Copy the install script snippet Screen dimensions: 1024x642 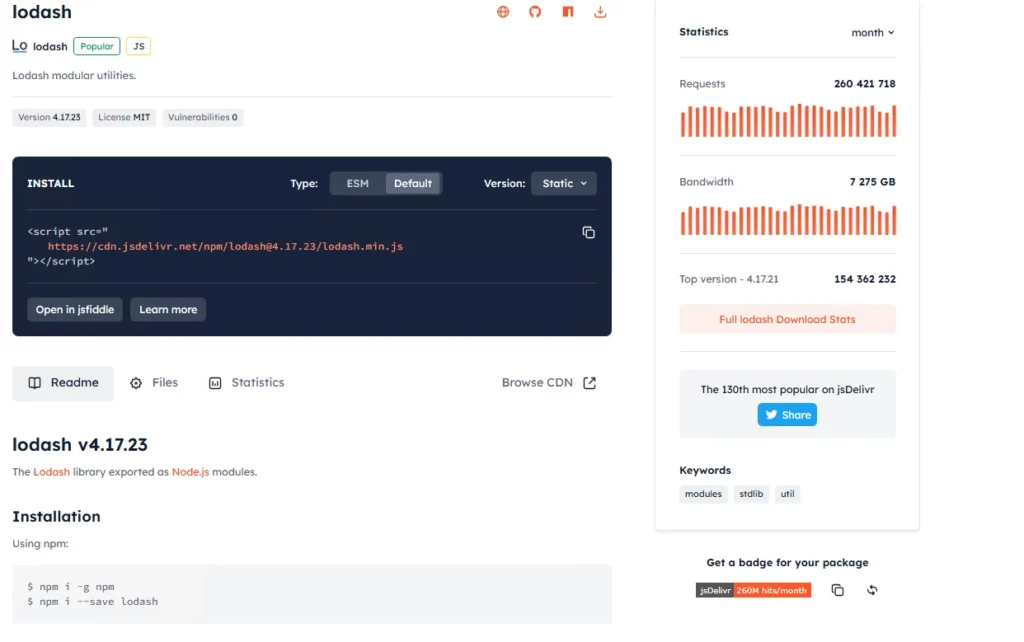588,232
